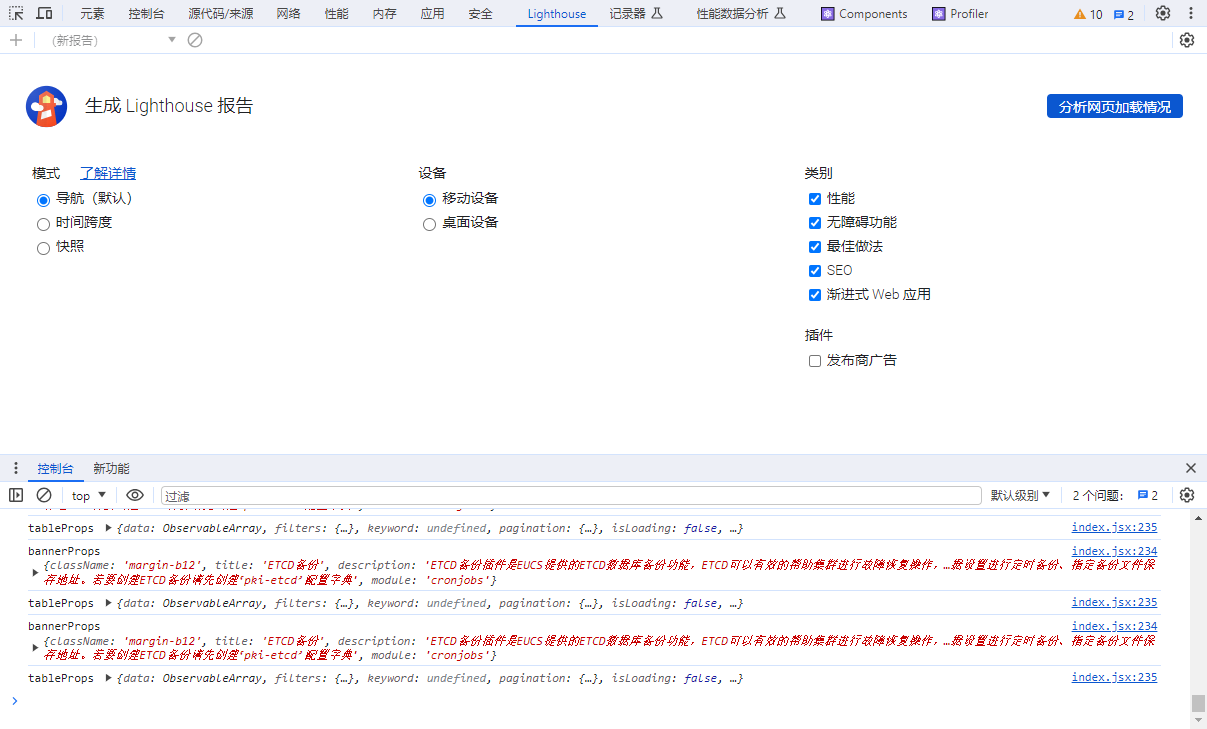This screenshot has width=1207, height=729.
Task: Focus the console 过滤 filter field
Action: click(571, 495)
